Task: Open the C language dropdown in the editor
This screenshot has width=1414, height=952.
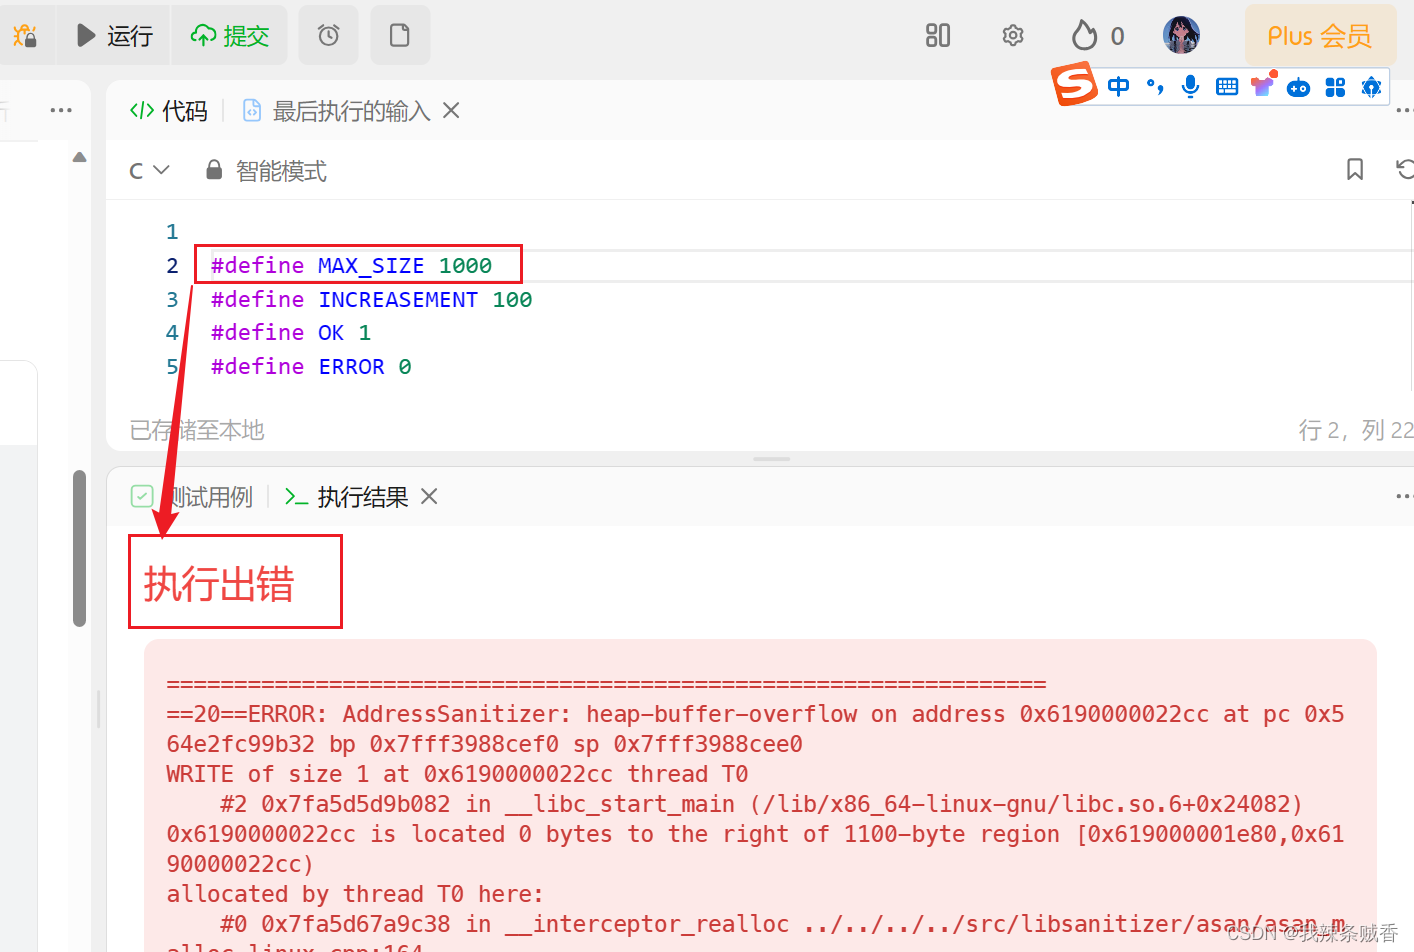Action: tap(148, 170)
